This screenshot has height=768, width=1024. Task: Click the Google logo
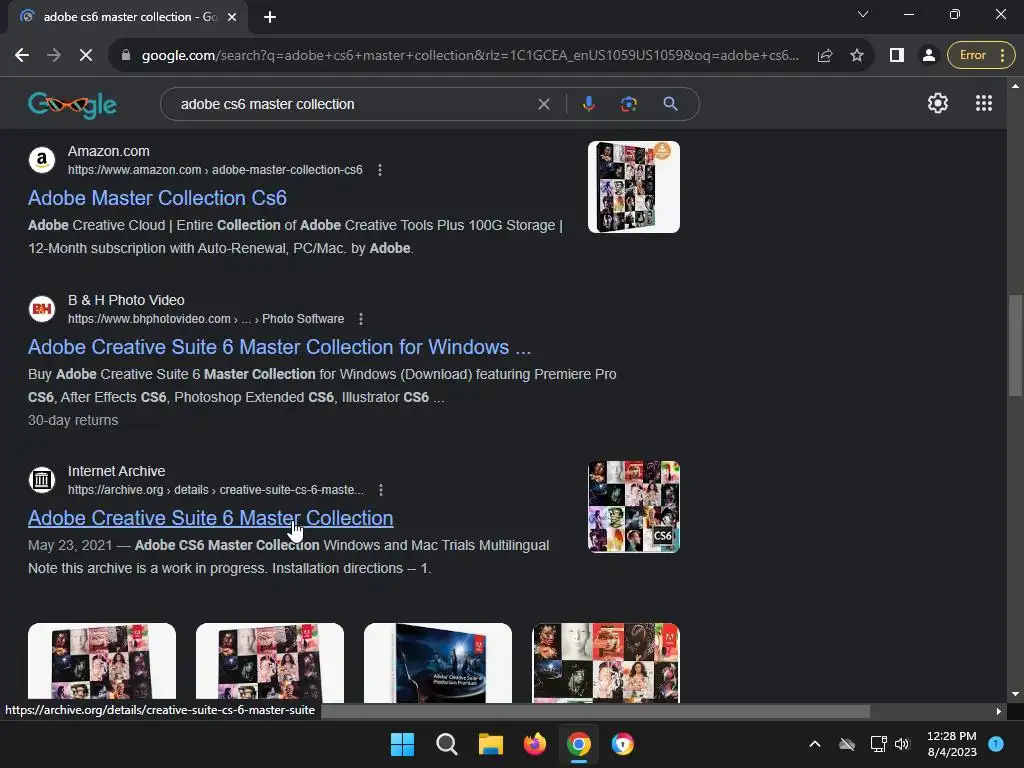click(x=72, y=104)
